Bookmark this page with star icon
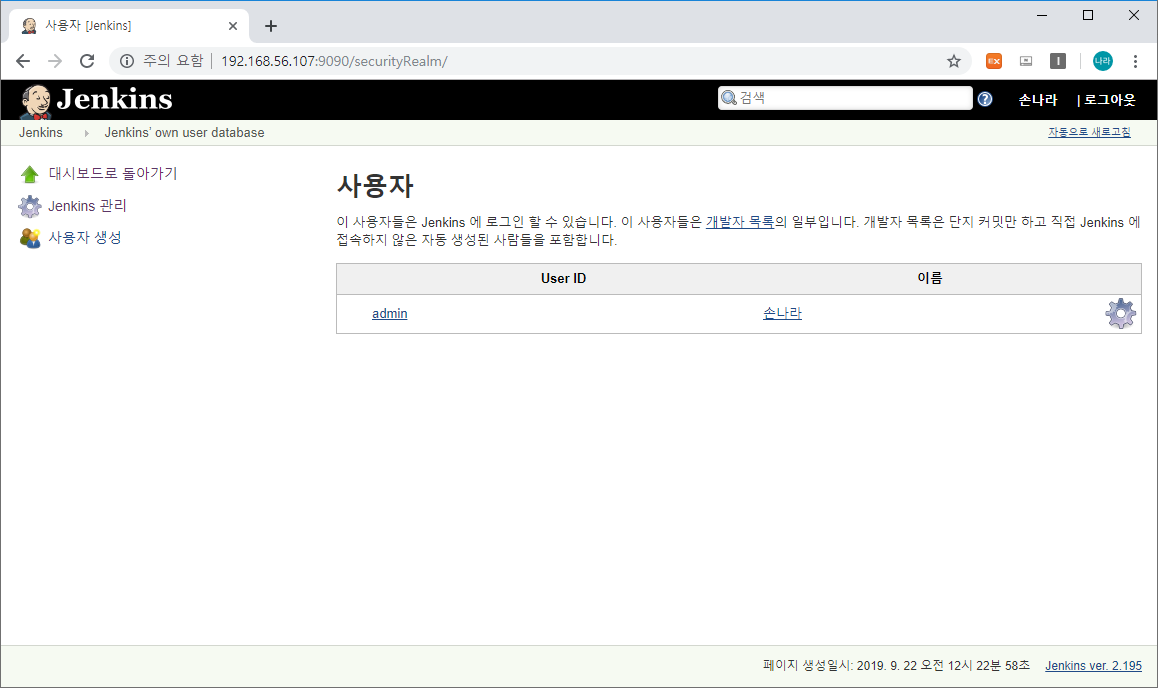 953,61
